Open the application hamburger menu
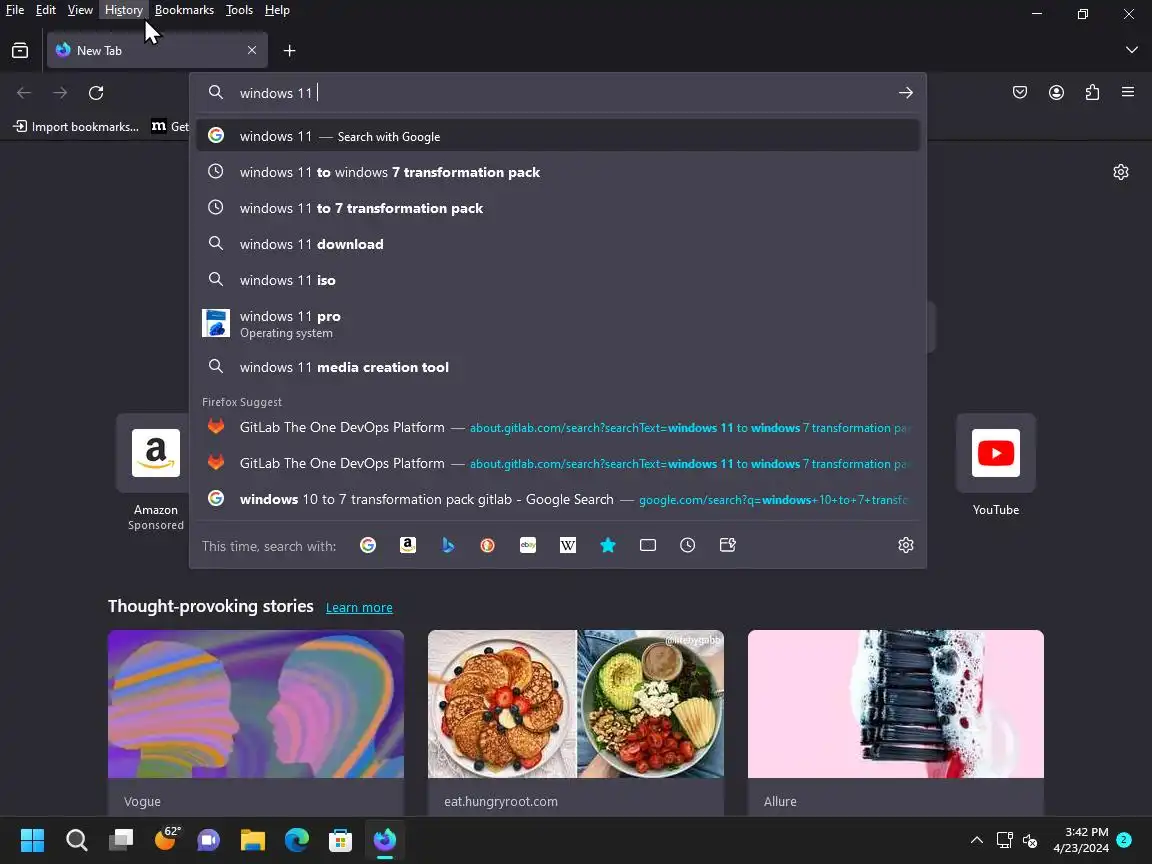 pyautogui.click(x=1128, y=92)
